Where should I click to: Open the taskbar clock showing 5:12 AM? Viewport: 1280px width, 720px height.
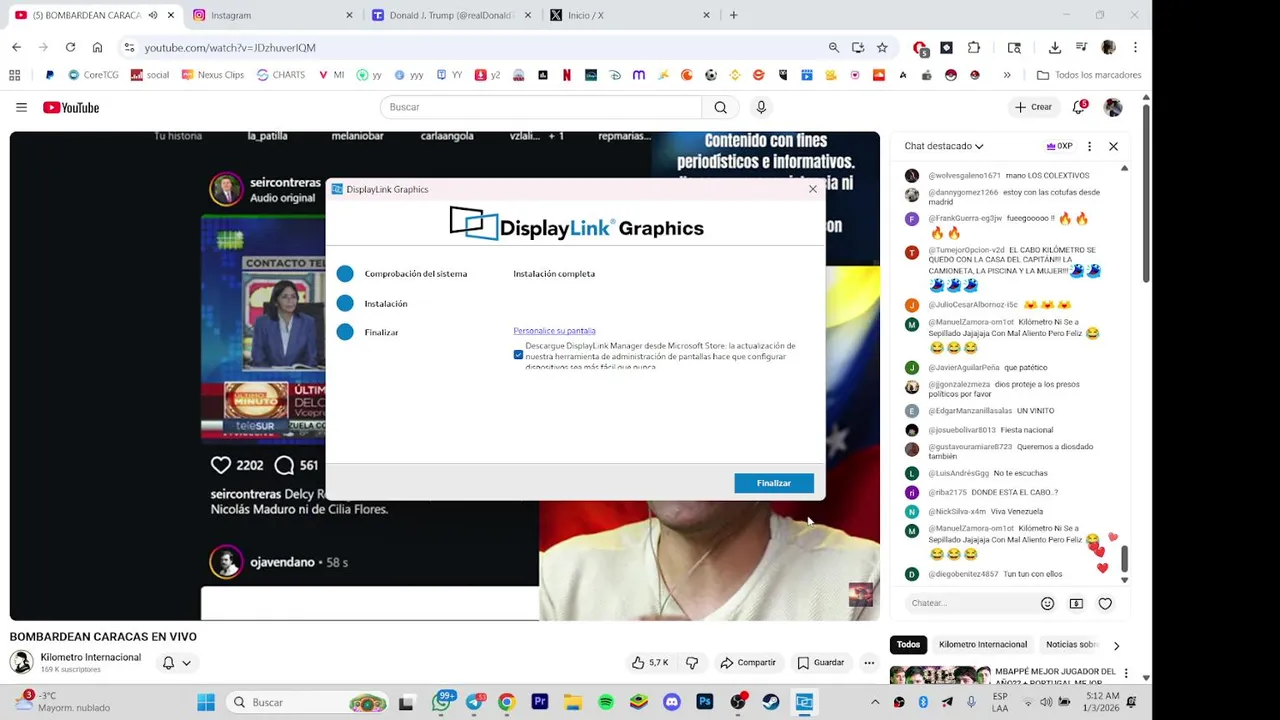[1102, 702]
